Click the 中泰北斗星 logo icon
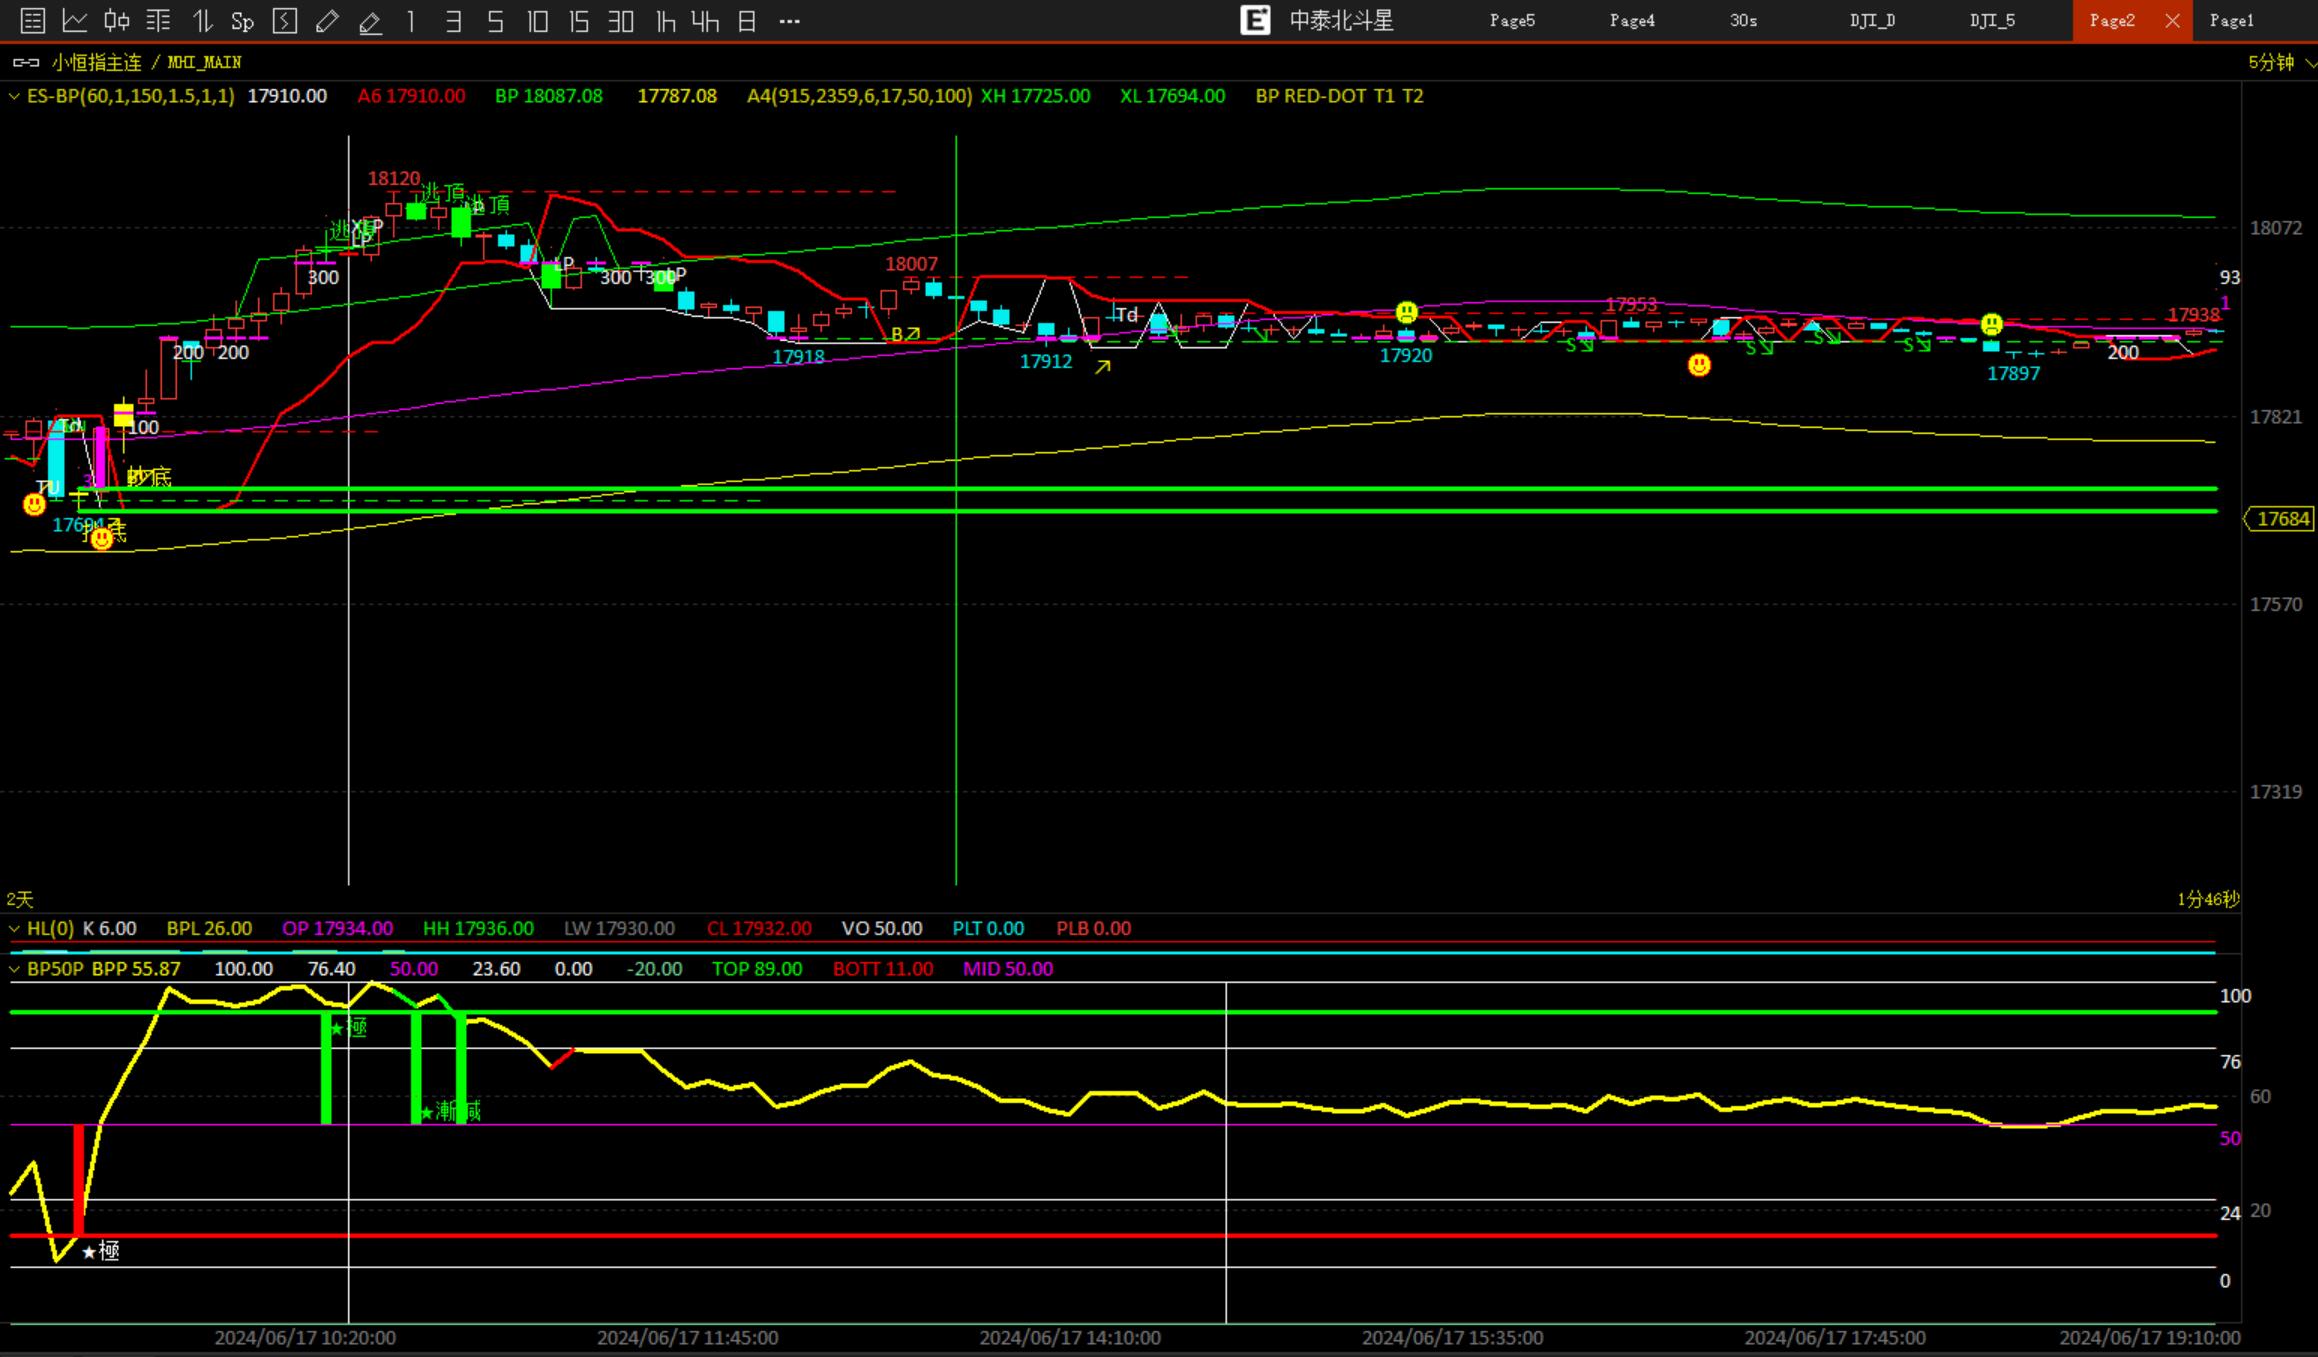The width and height of the screenshot is (2318, 1357). (1255, 20)
